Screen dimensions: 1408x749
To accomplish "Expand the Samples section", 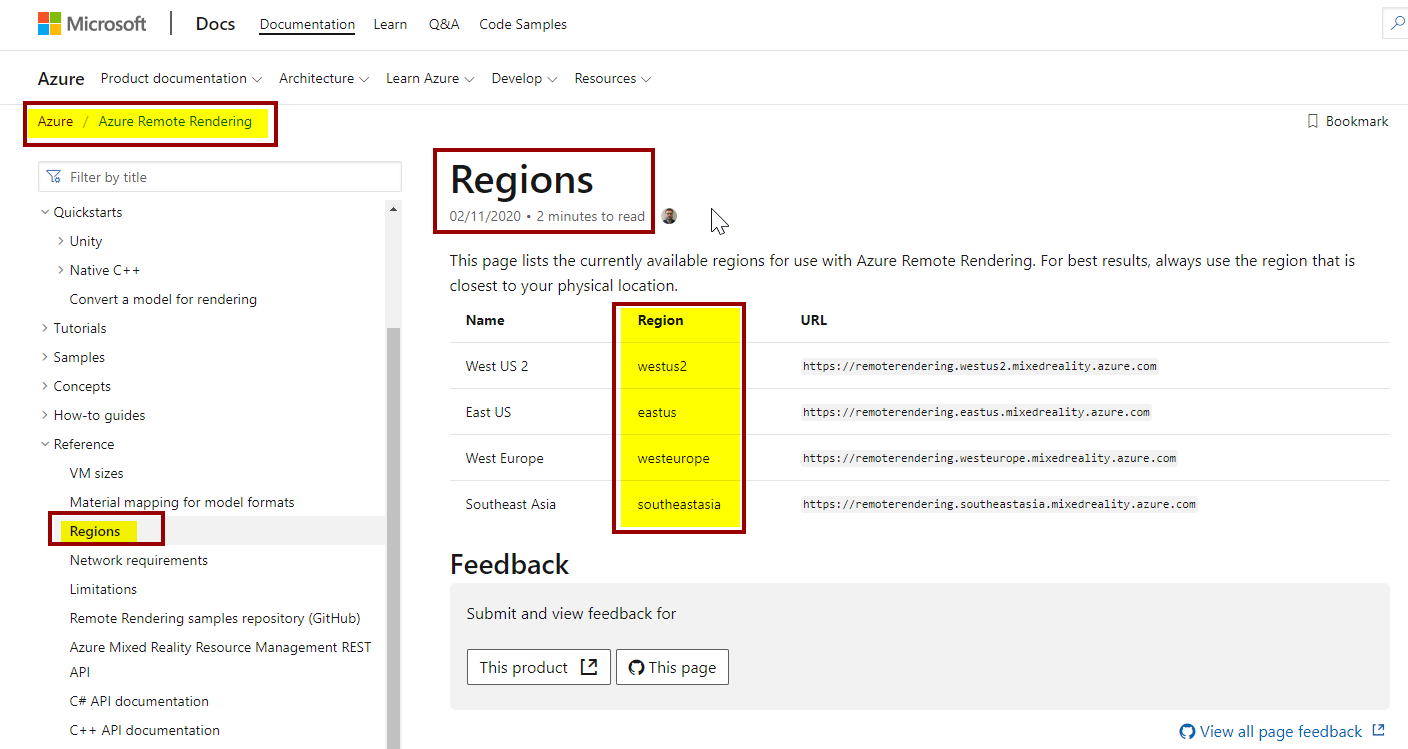I will (44, 357).
